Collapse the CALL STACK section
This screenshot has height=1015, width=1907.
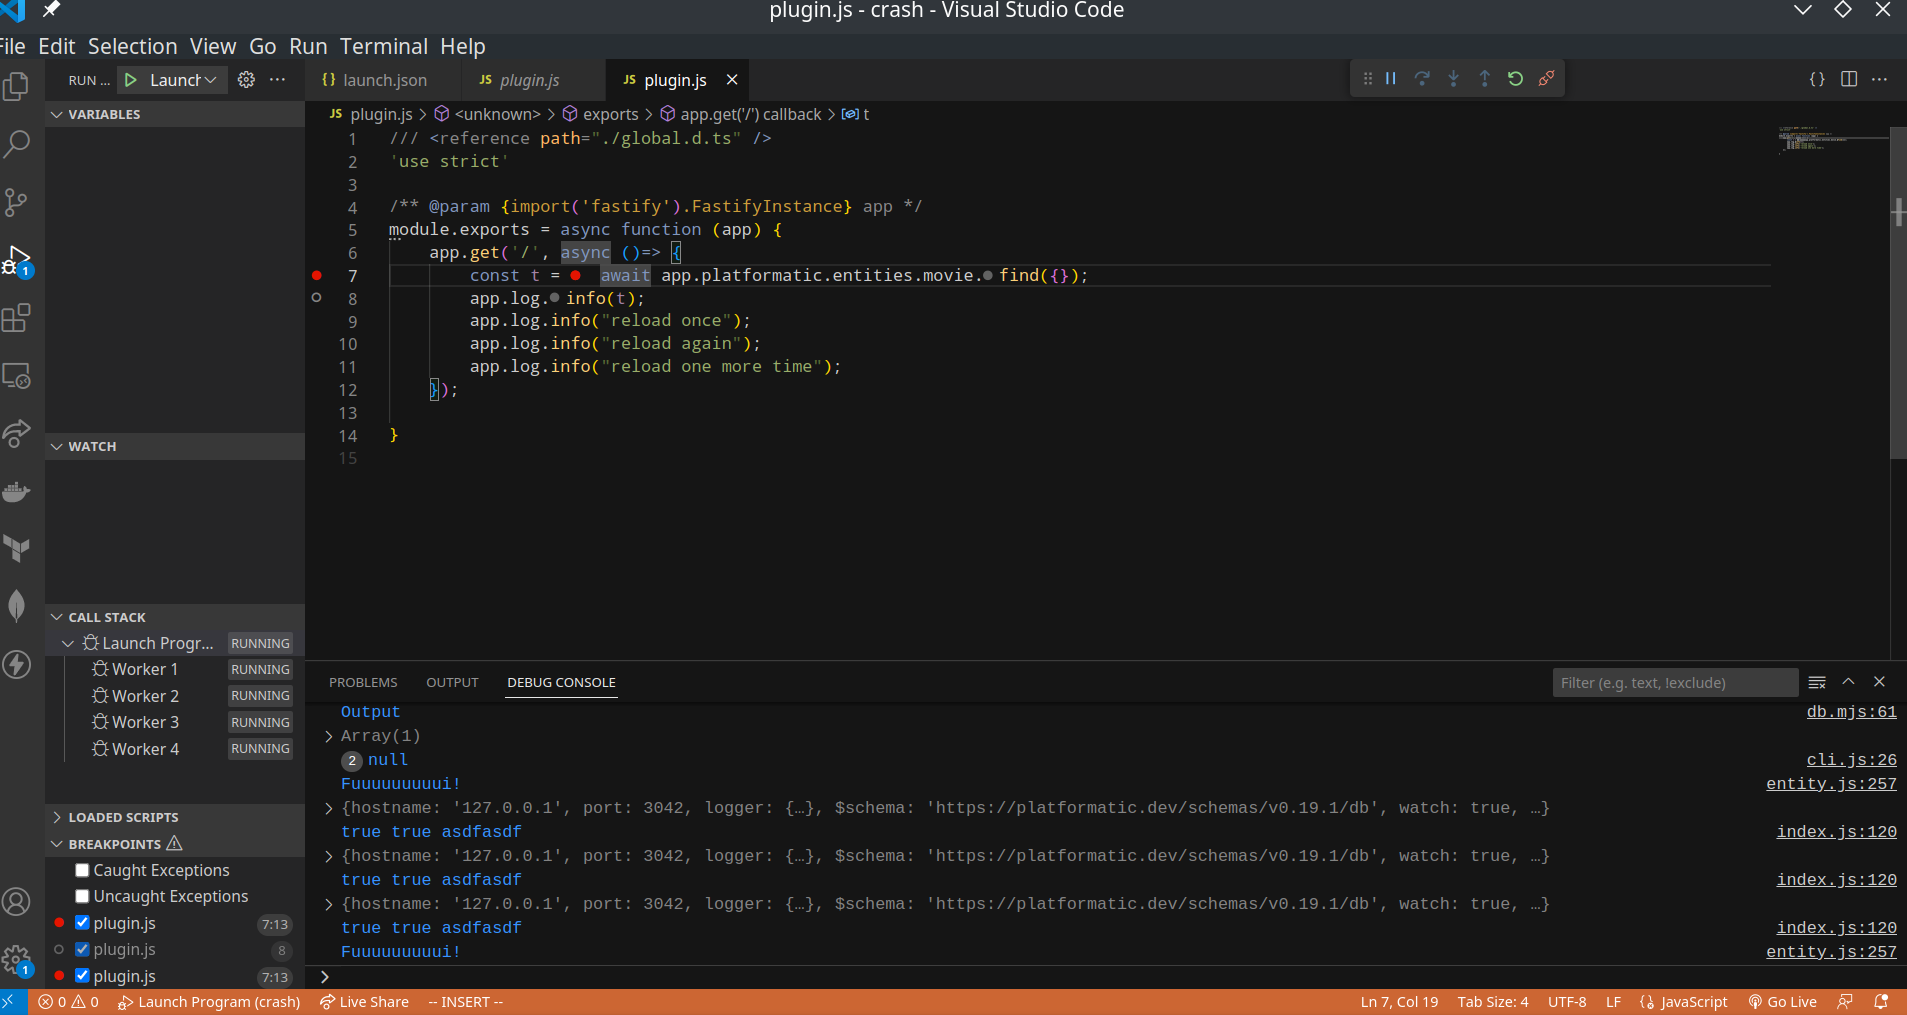coord(56,616)
